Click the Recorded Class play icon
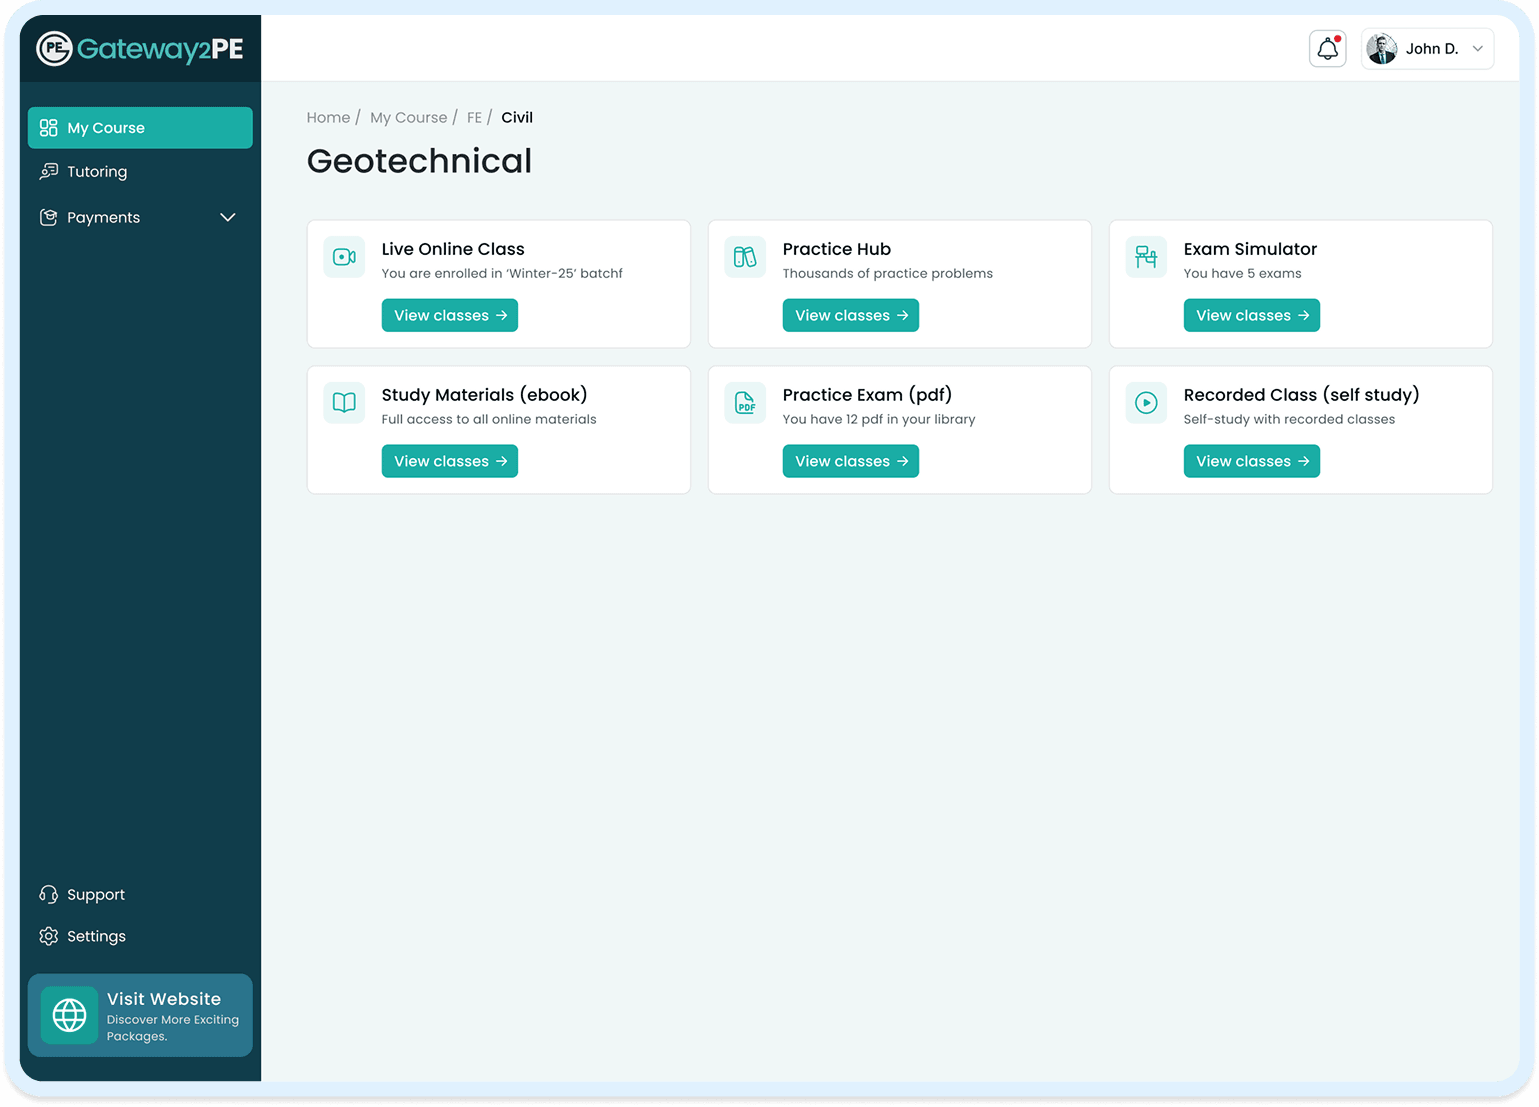Screen dimensions: 1539x1107 point(1145,403)
